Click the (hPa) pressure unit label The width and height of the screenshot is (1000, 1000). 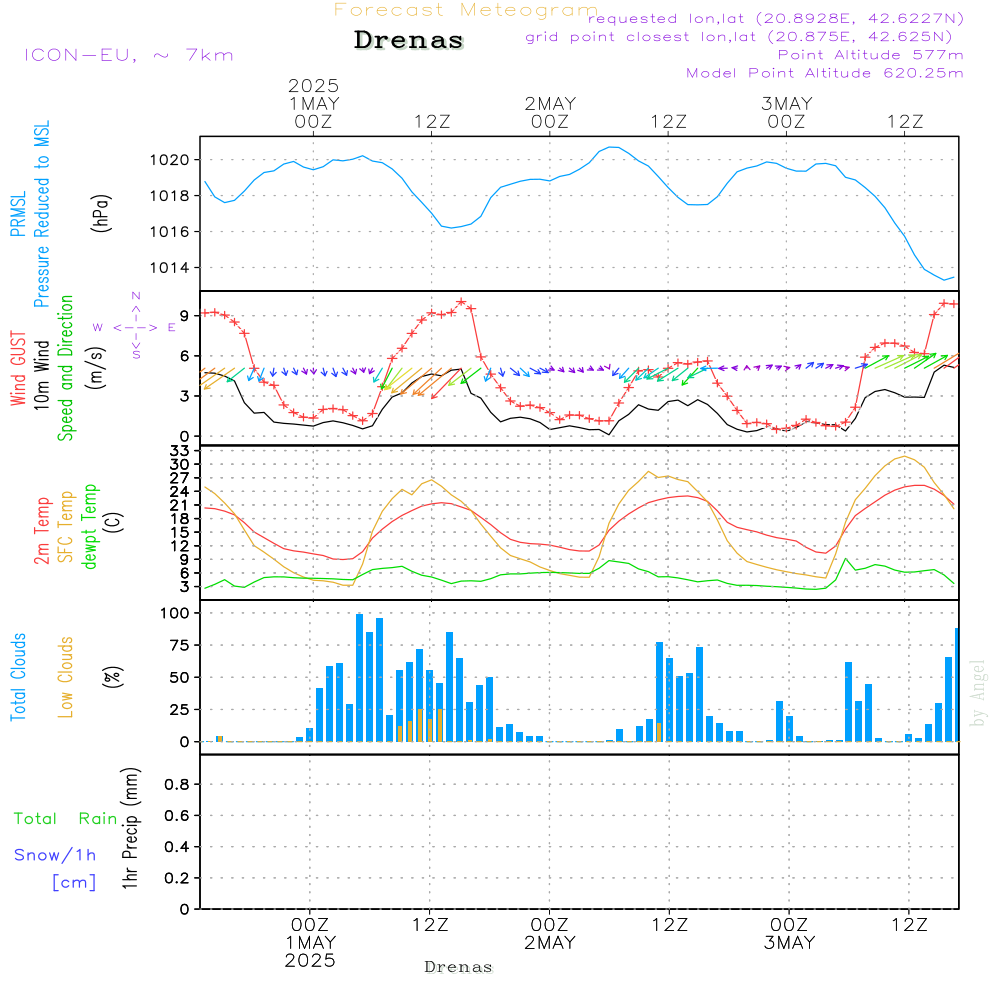[x=101, y=213]
